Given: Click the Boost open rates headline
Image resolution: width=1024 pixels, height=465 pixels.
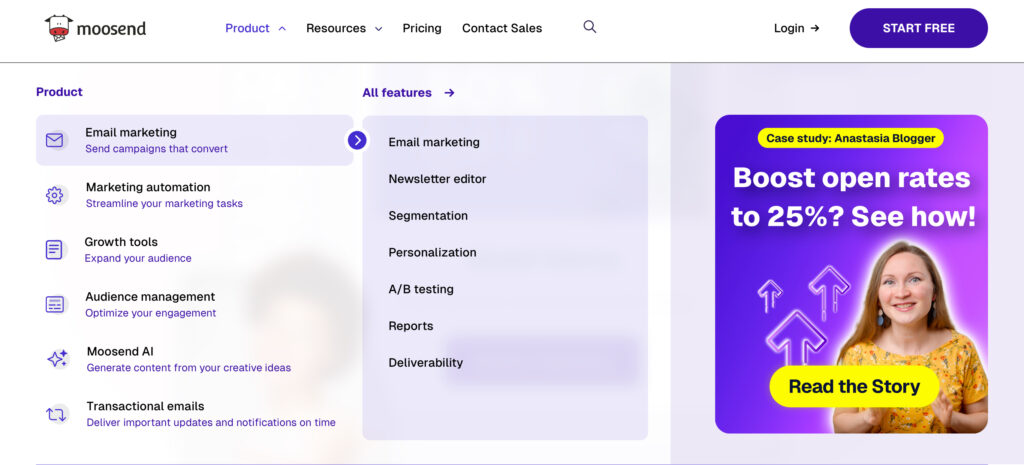Looking at the screenshot, I should pyautogui.click(x=852, y=197).
